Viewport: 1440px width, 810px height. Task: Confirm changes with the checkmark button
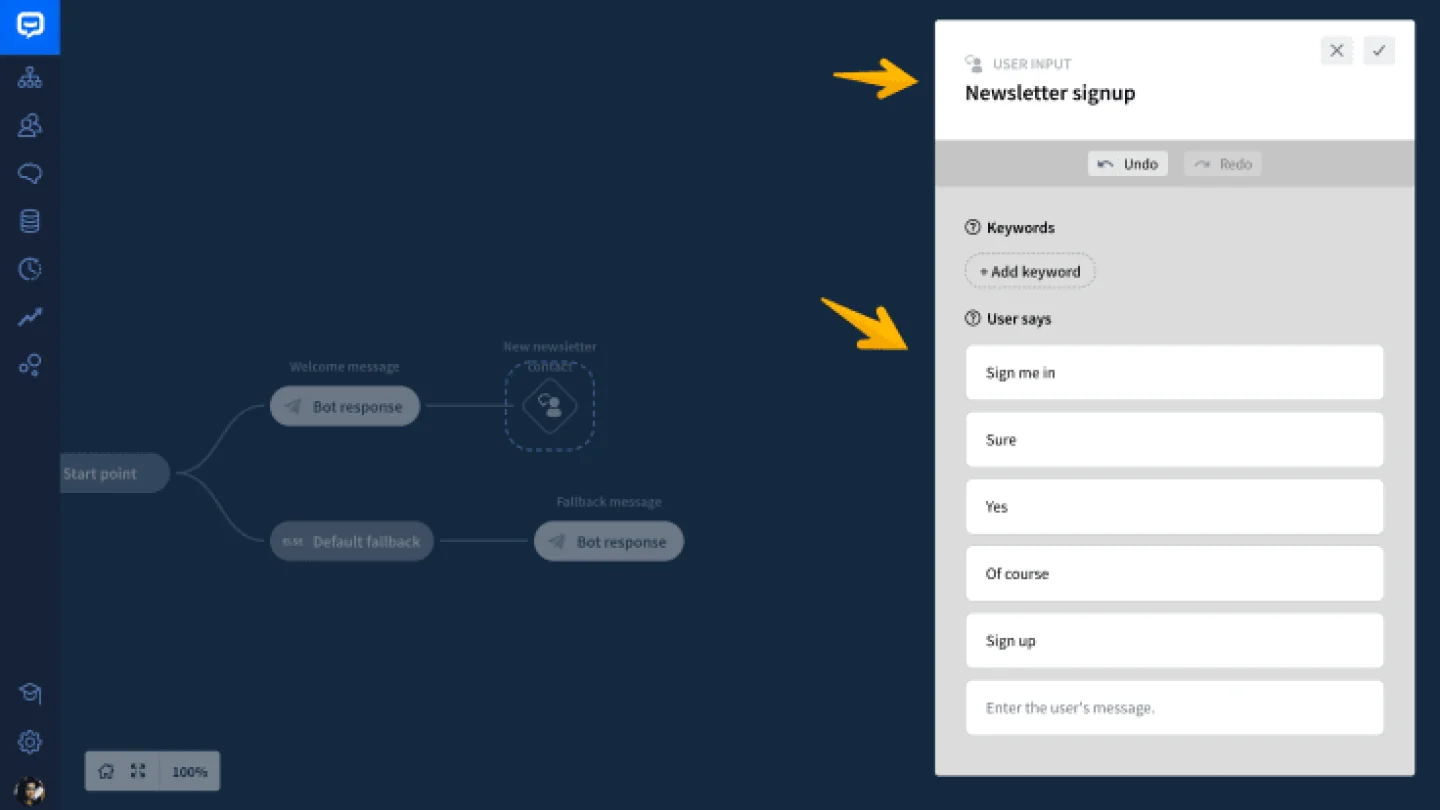tap(1379, 50)
